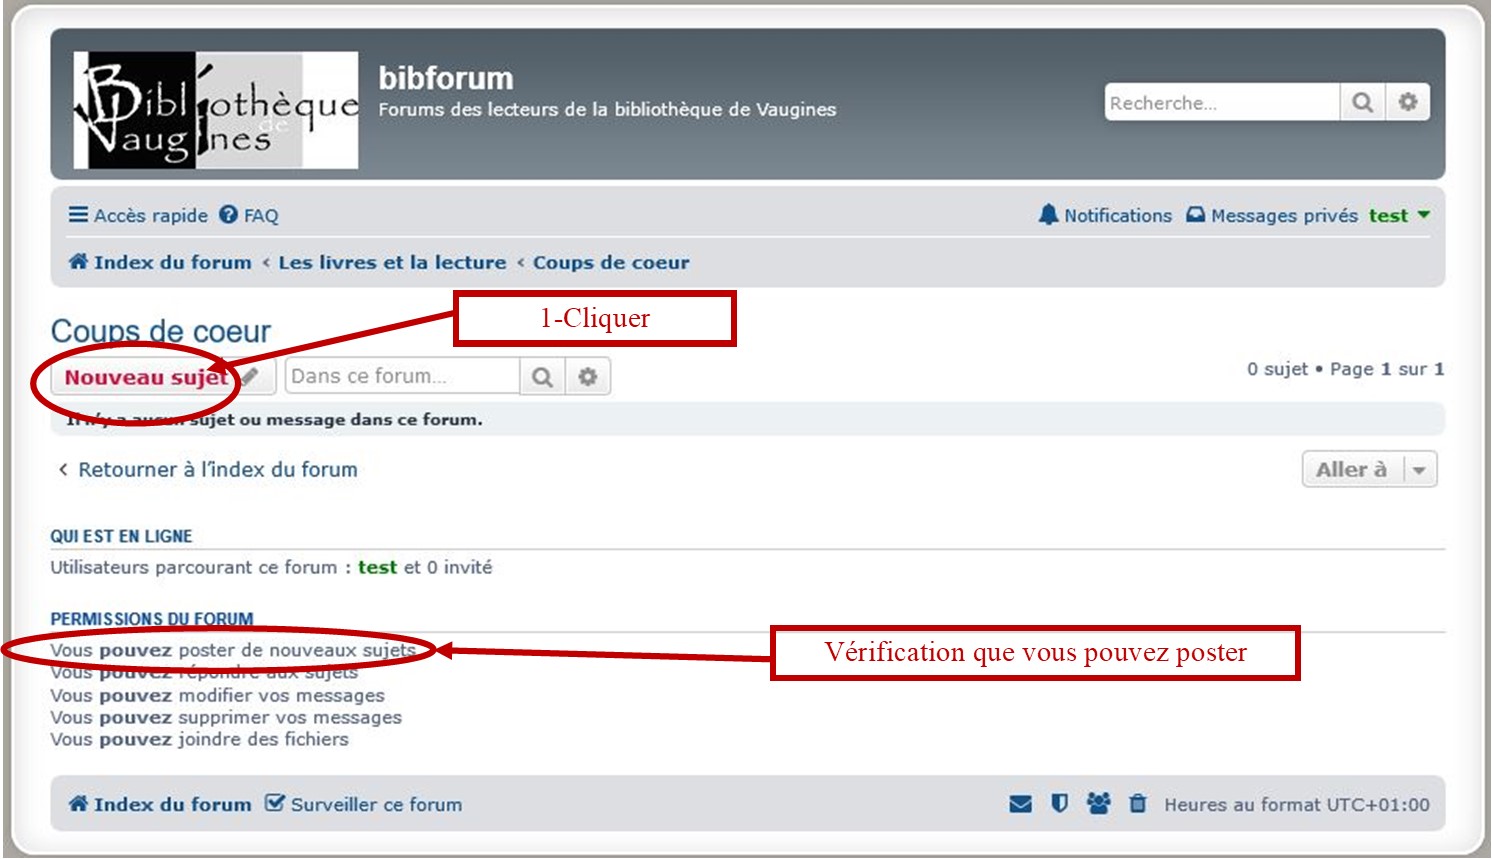Open advanced forum search gear icon
1492x859 pixels.
tap(588, 377)
